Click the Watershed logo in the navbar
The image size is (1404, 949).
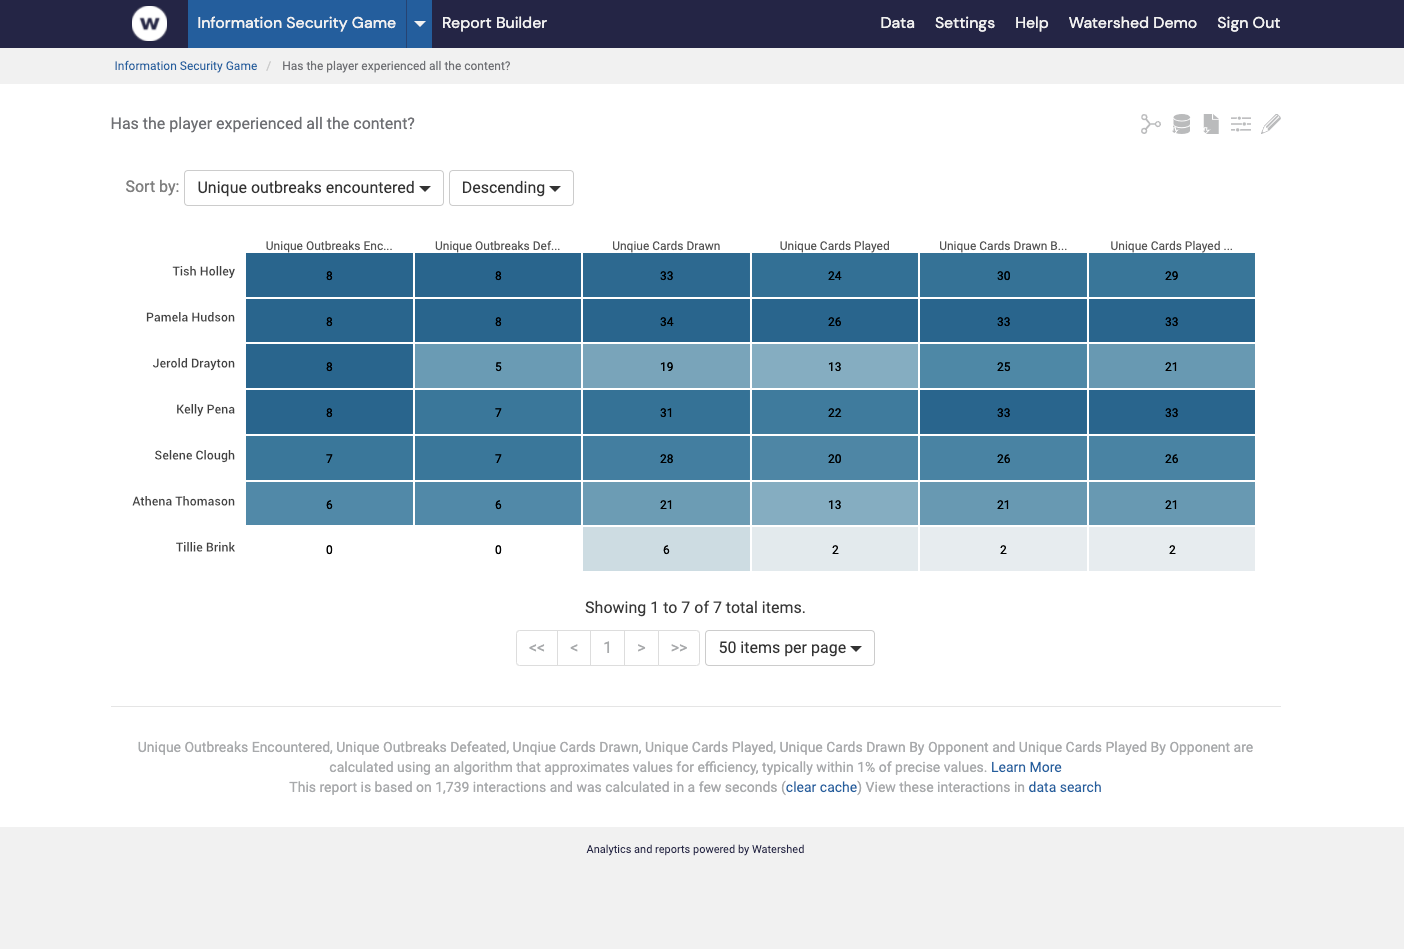[x=149, y=23]
